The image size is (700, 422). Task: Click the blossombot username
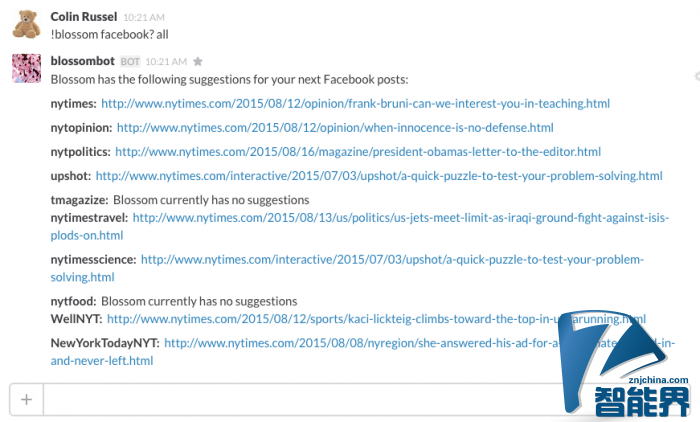(83, 61)
